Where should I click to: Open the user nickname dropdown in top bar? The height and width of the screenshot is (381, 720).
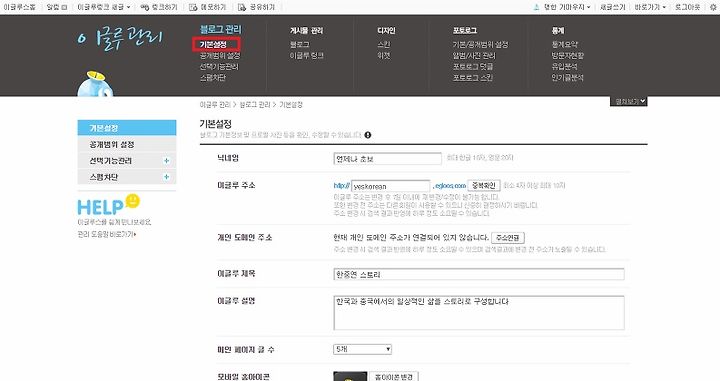(x=567, y=7)
